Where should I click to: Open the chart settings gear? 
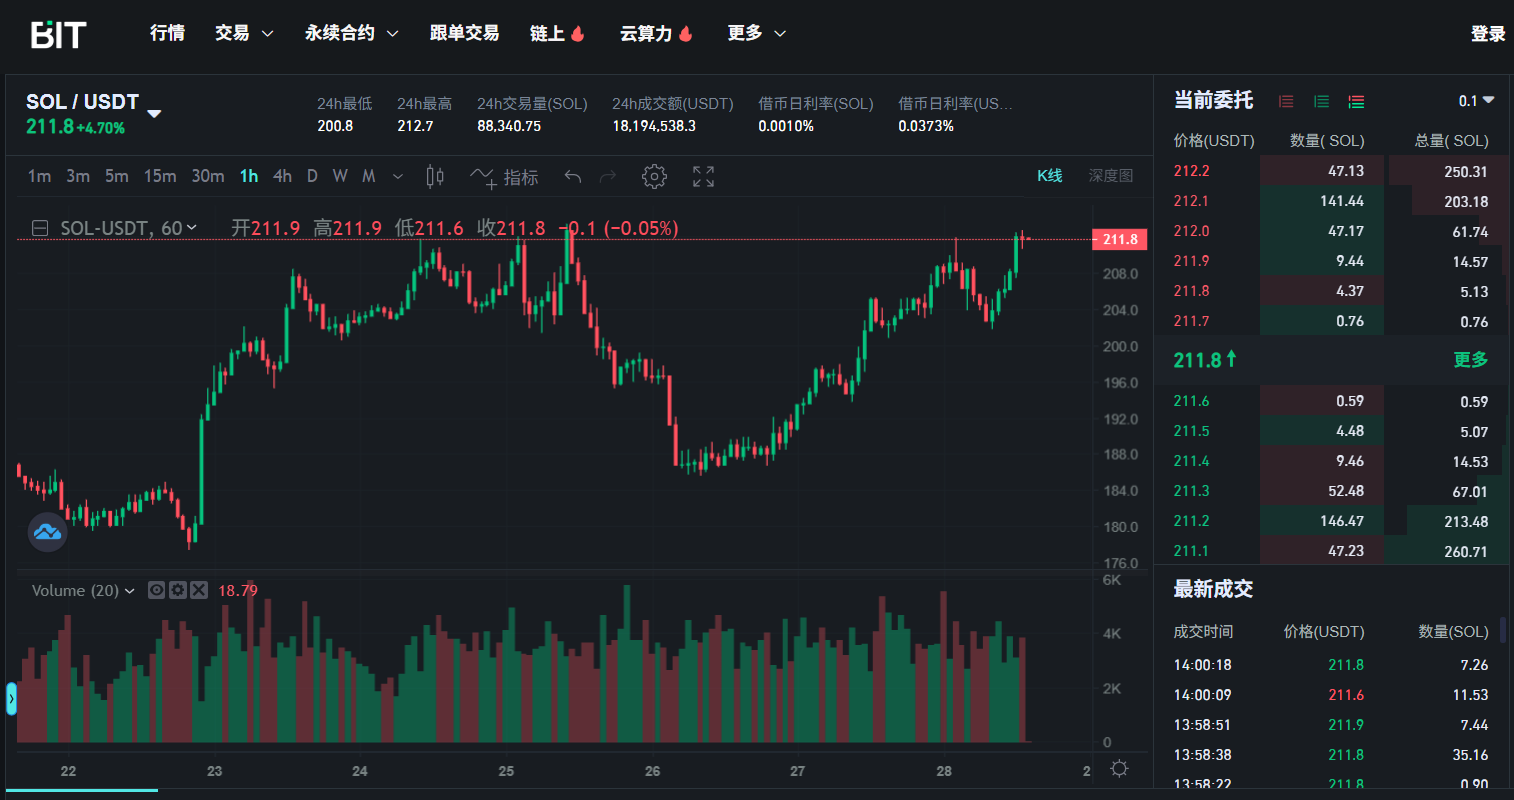[x=654, y=177]
